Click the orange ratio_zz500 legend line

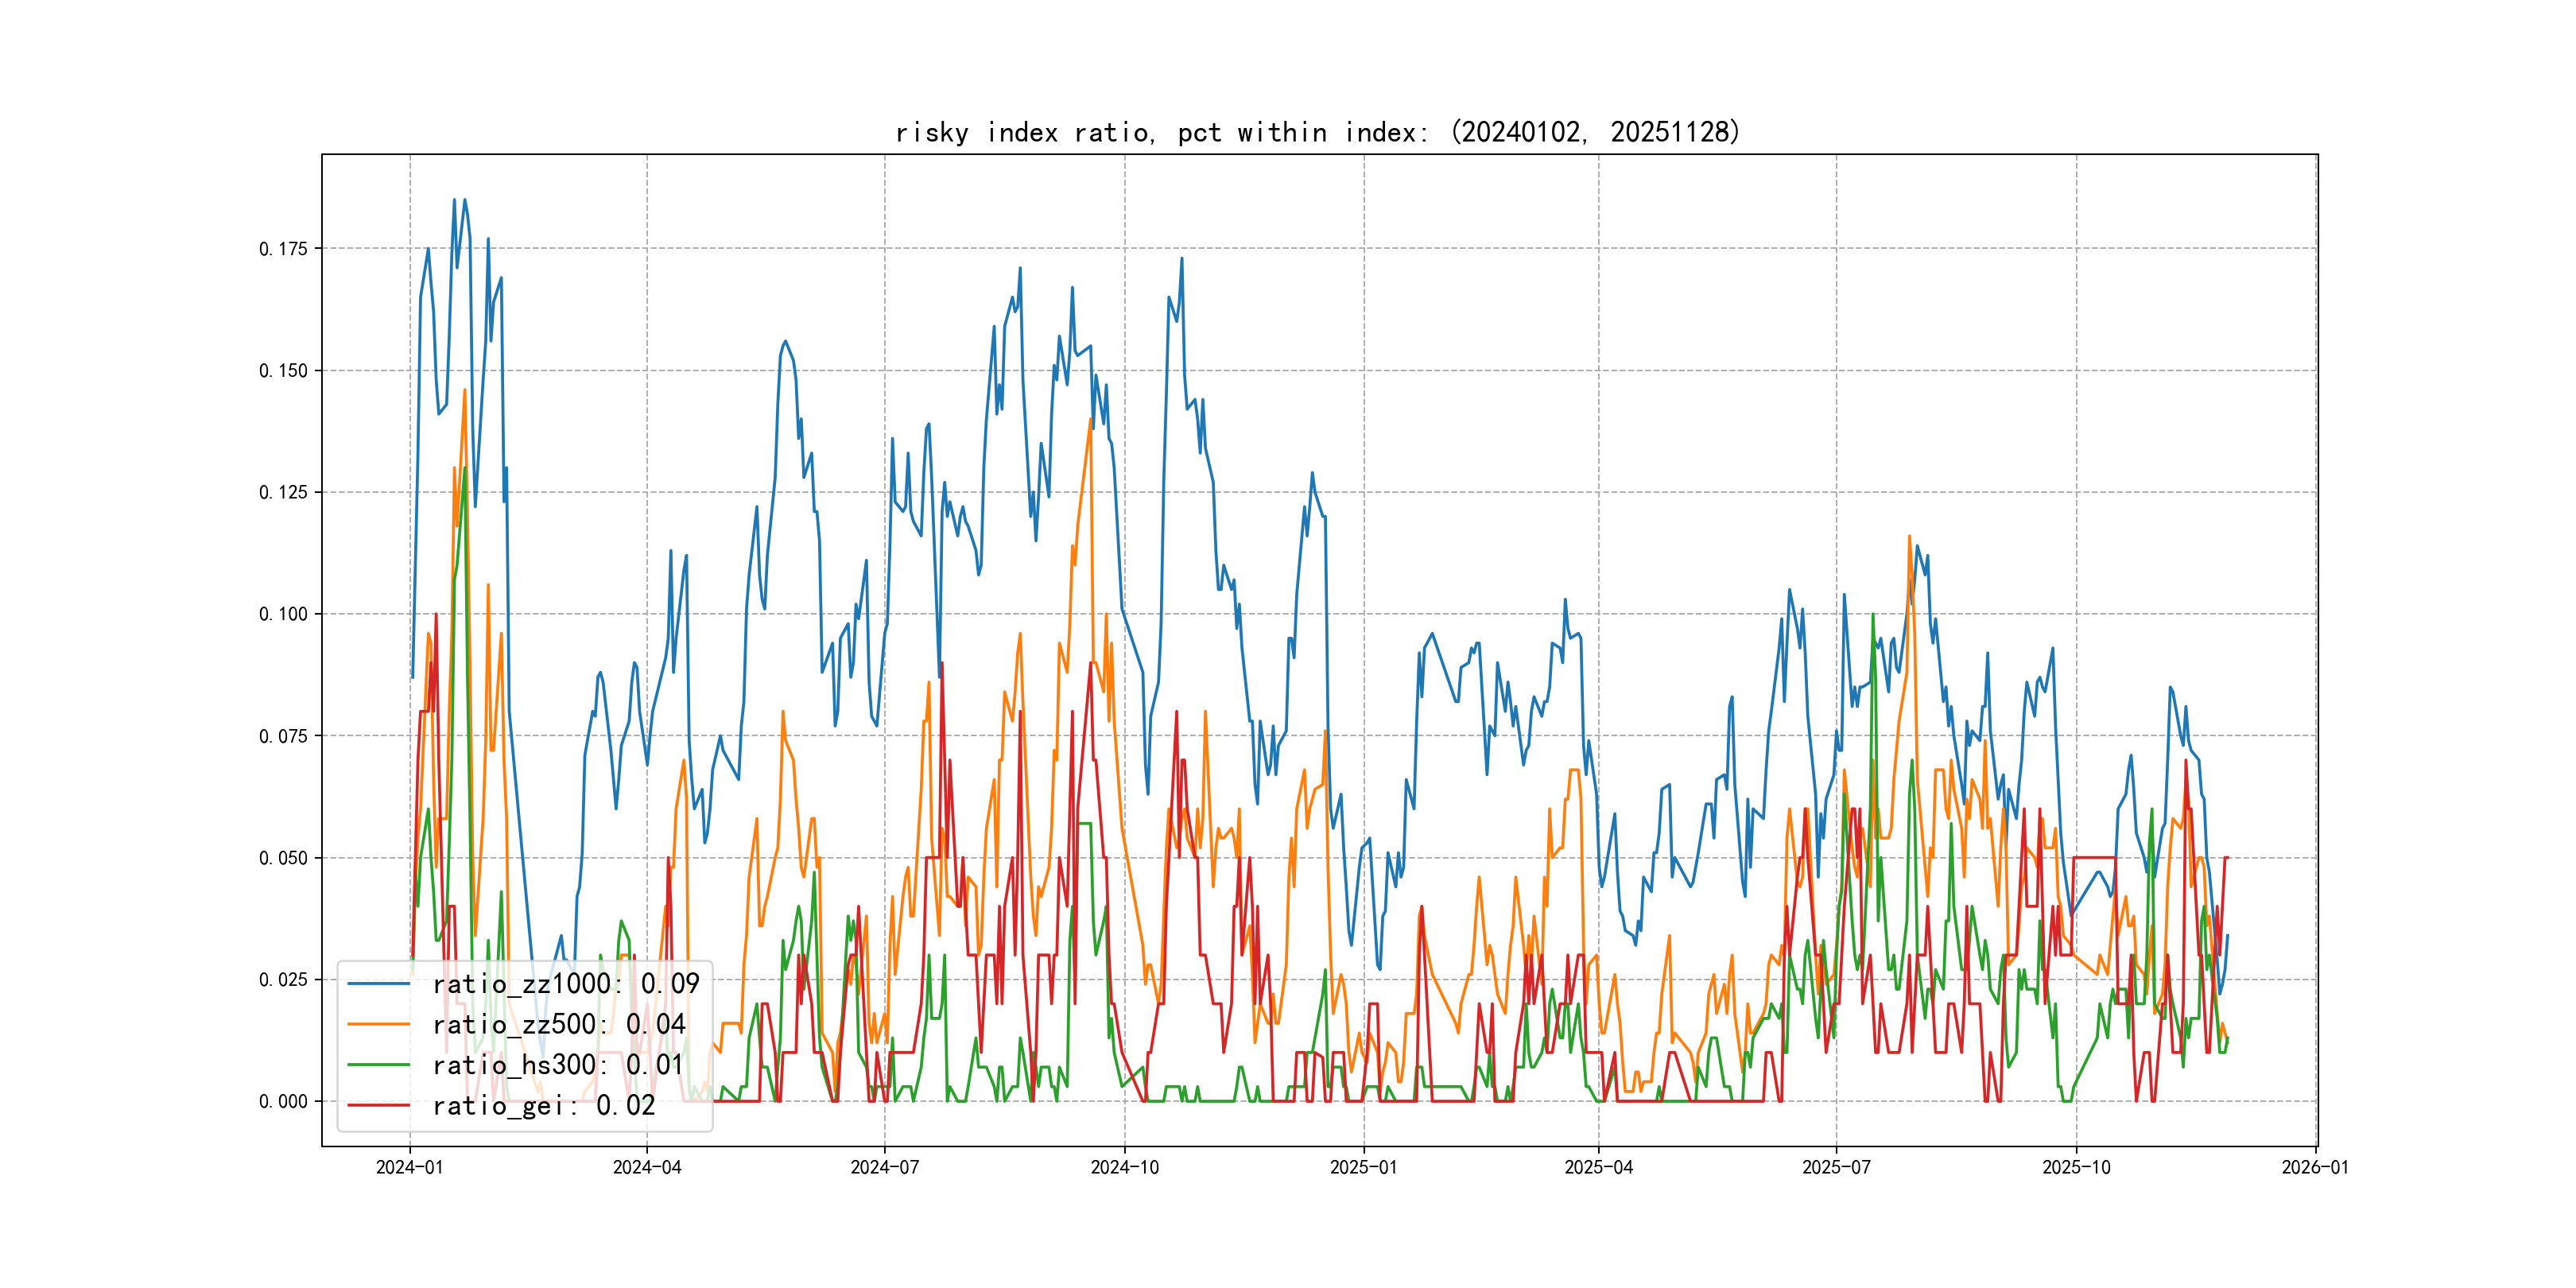tap(378, 1024)
